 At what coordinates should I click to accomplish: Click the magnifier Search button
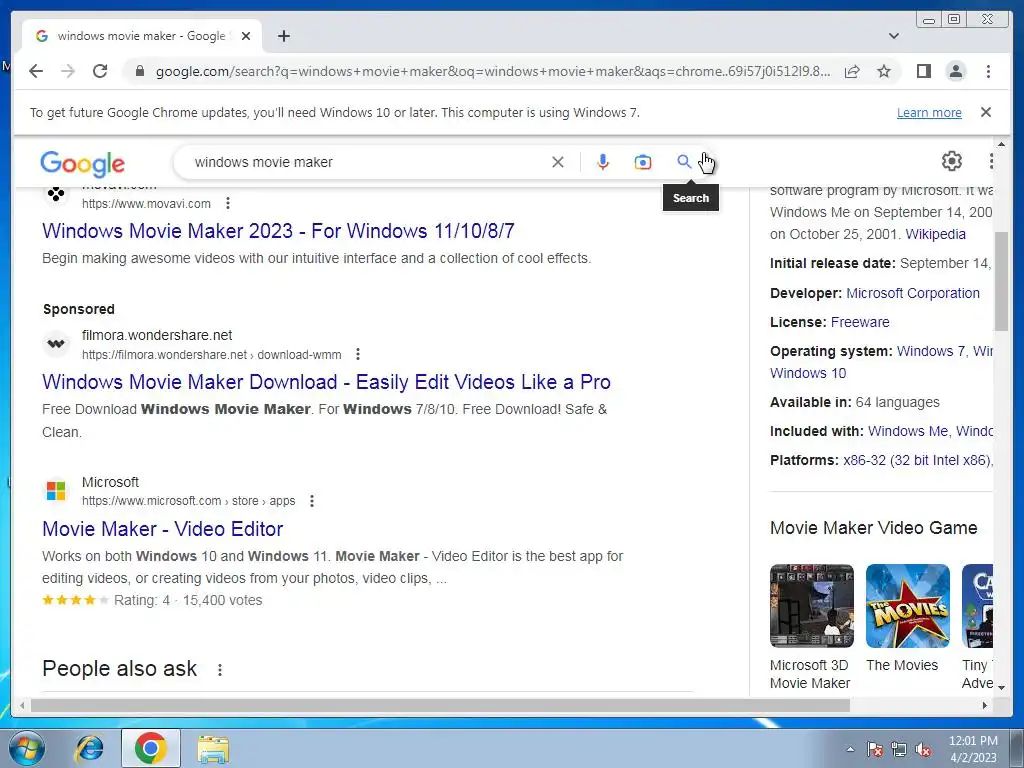tap(684, 161)
